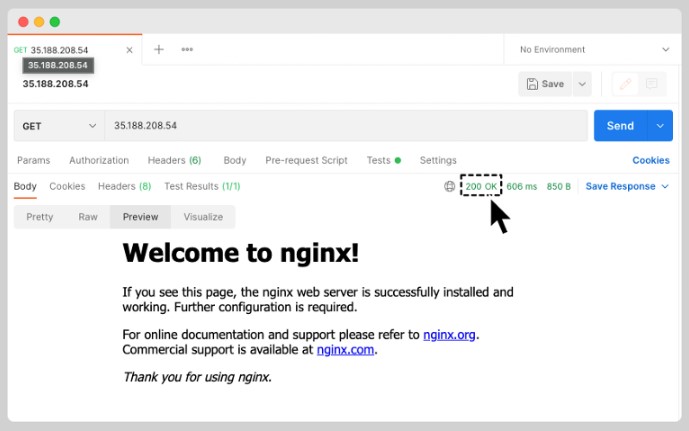Expand the No Environment dropdown
Image resolution: width=689 pixels, height=431 pixels.
594,50
